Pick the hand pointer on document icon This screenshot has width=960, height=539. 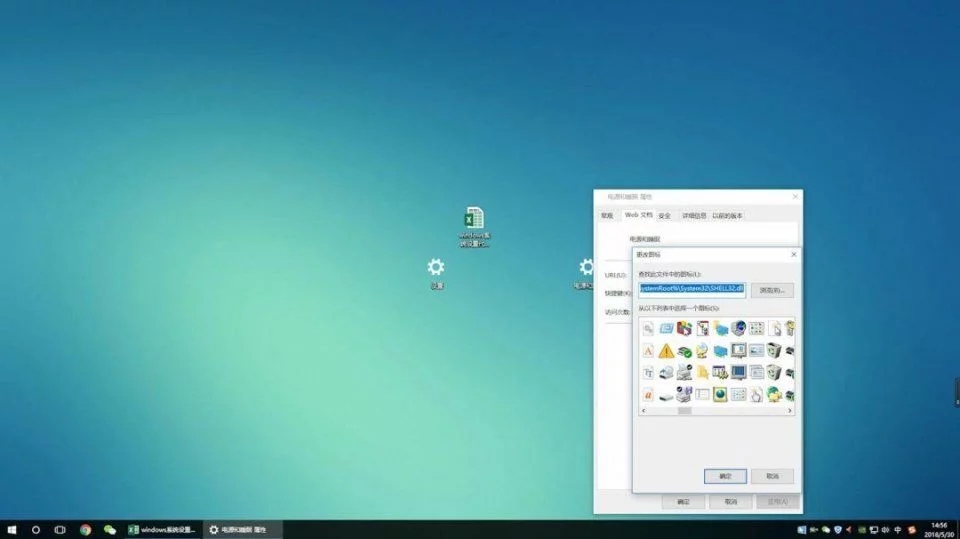tap(756, 395)
